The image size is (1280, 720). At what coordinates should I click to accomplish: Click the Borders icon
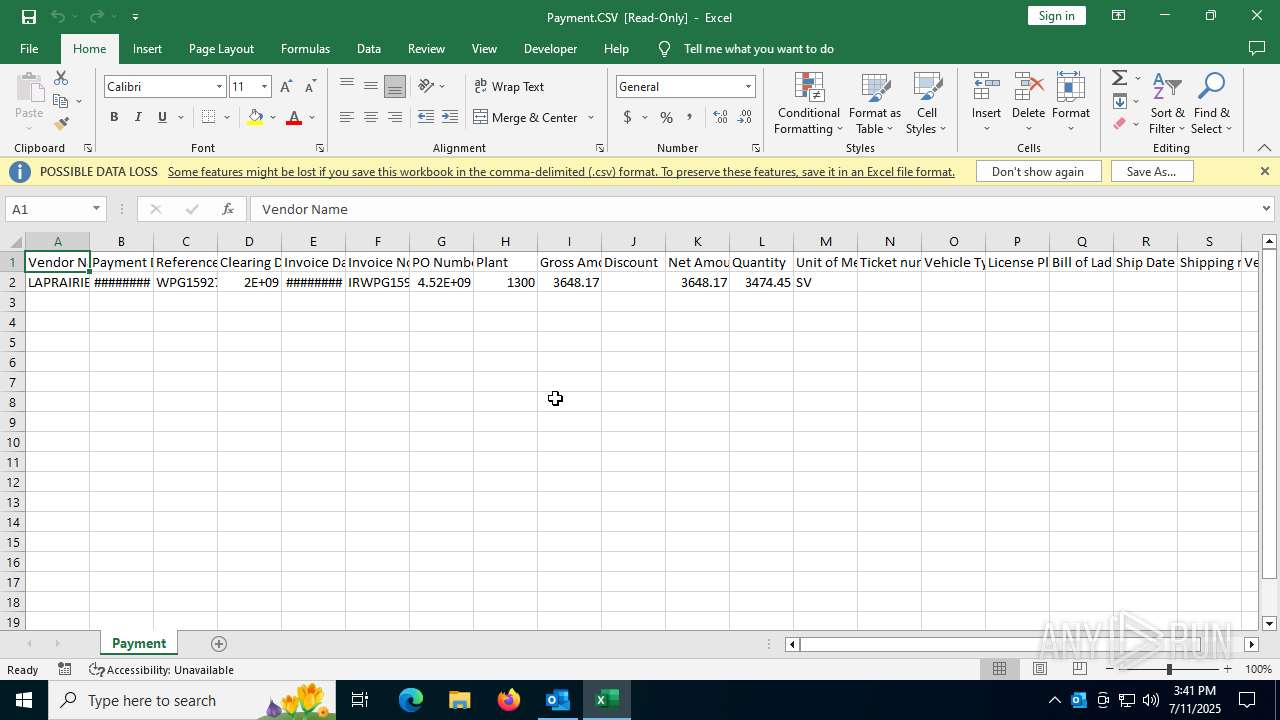coord(208,117)
